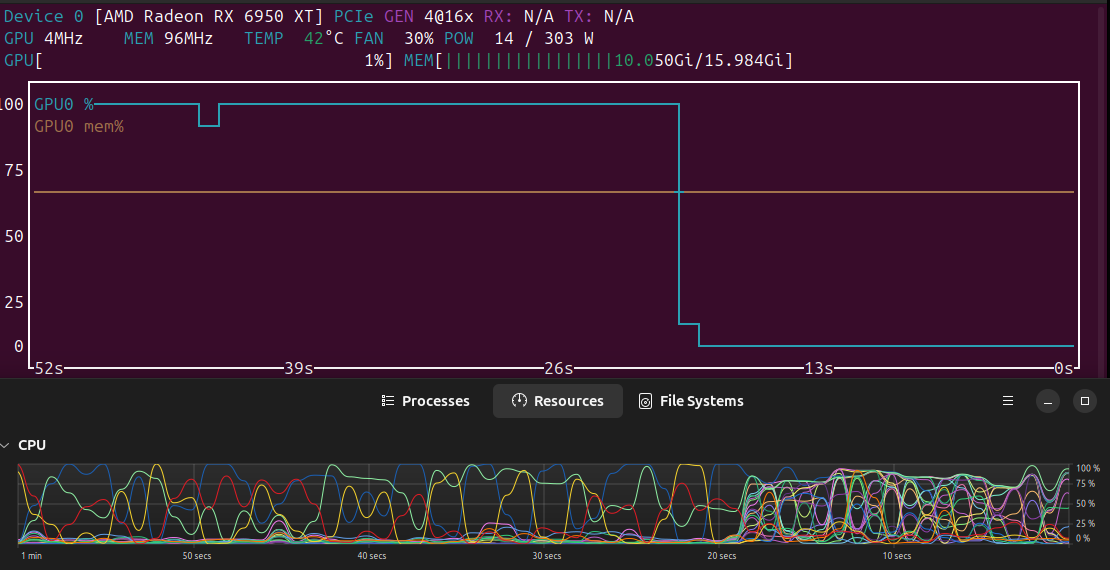Image resolution: width=1110 pixels, height=570 pixels.
Task: Collapse the CPU section chevron
Action: [5, 445]
